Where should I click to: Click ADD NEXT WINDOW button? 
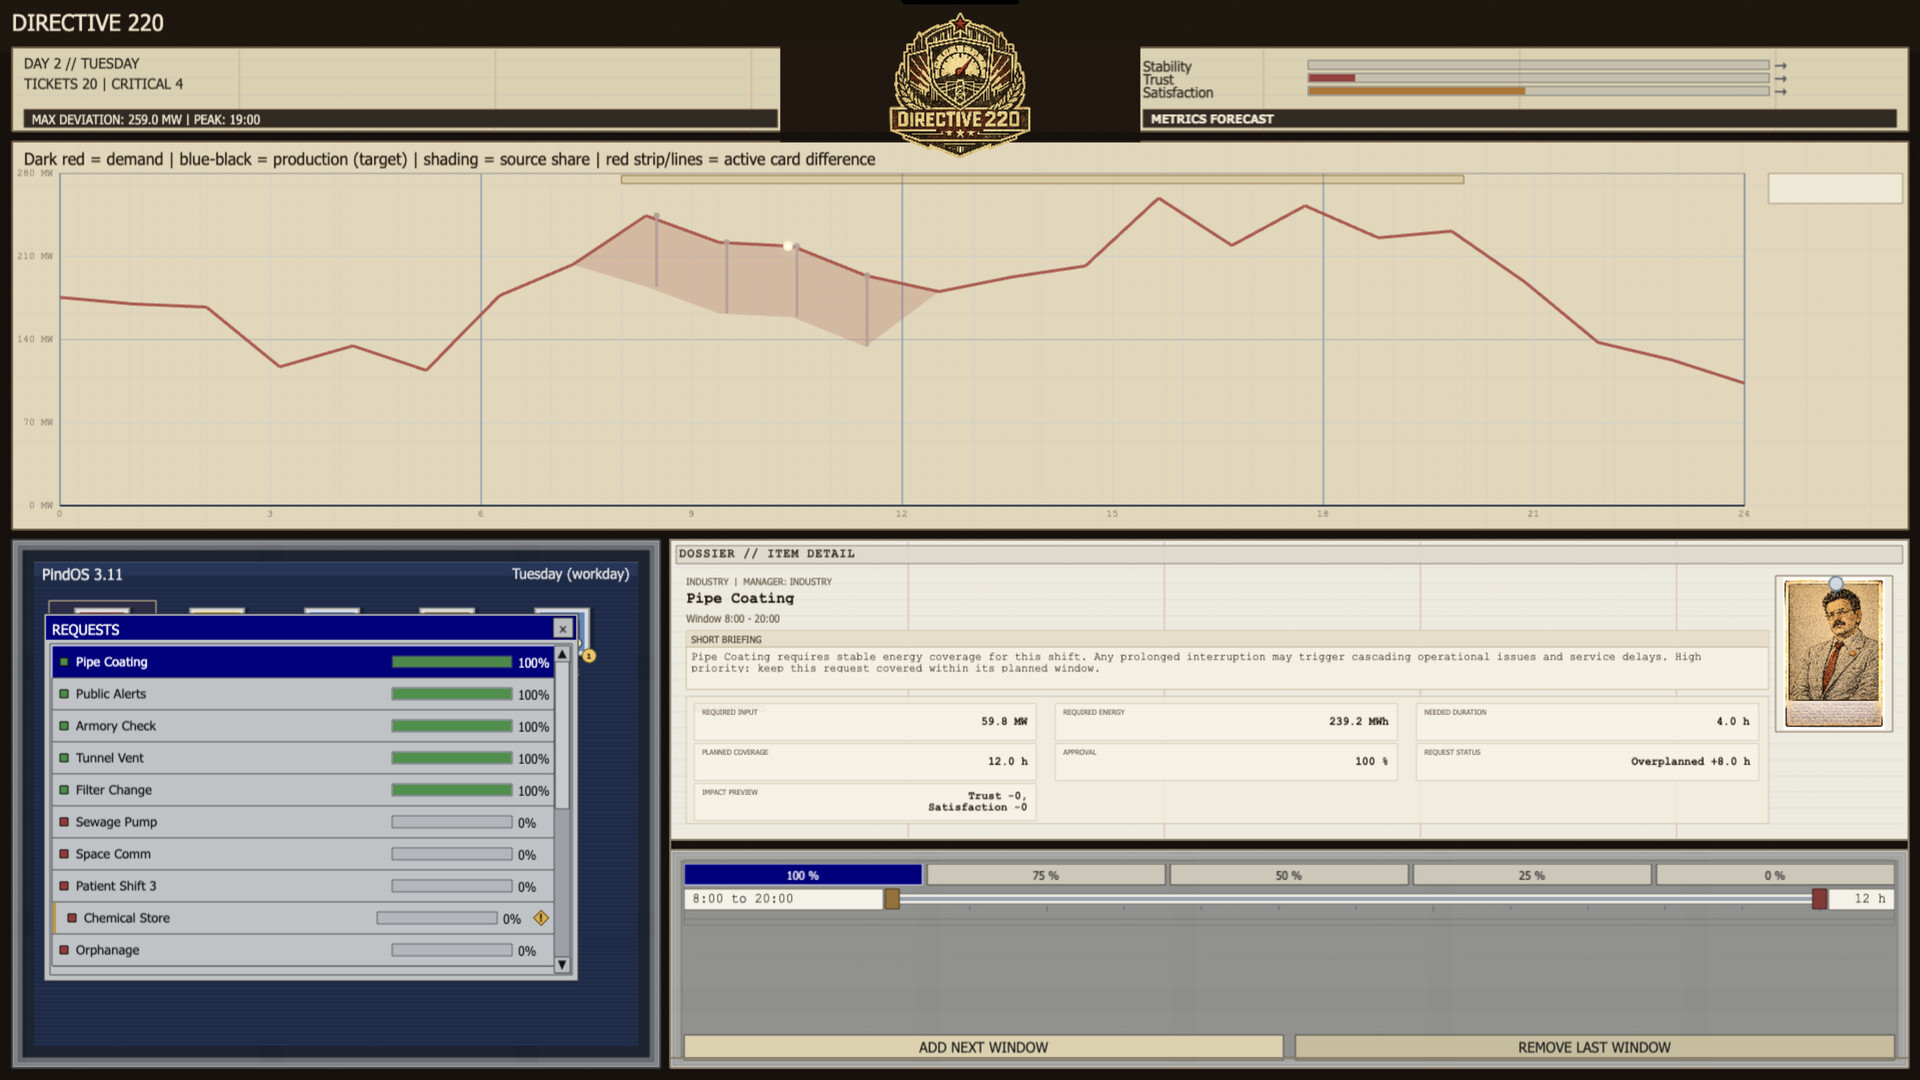[983, 1047]
